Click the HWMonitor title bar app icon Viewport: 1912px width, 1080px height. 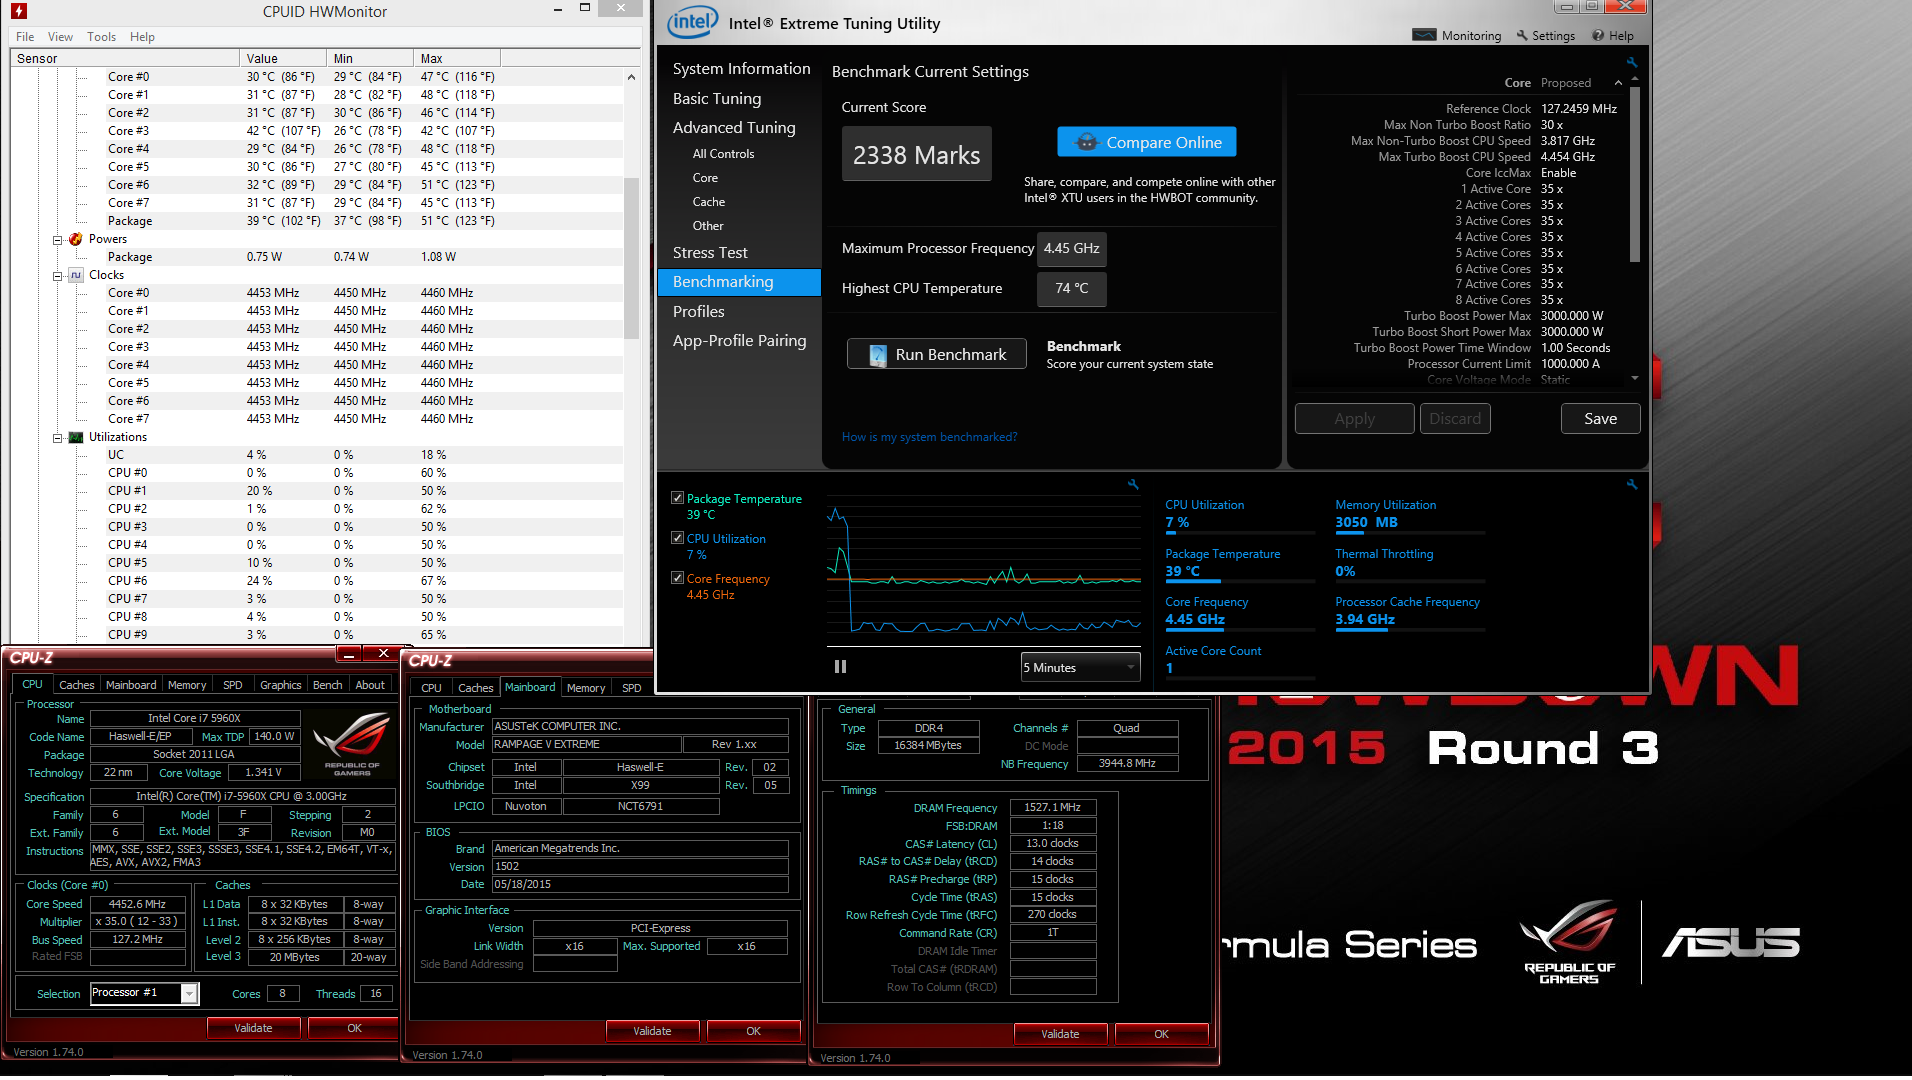tap(19, 12)
